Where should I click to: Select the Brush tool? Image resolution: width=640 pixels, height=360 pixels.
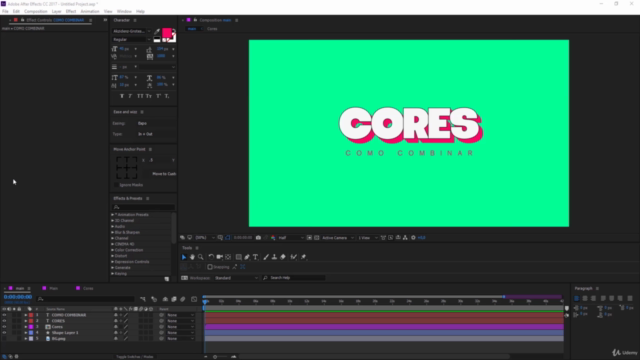(266, 257)
